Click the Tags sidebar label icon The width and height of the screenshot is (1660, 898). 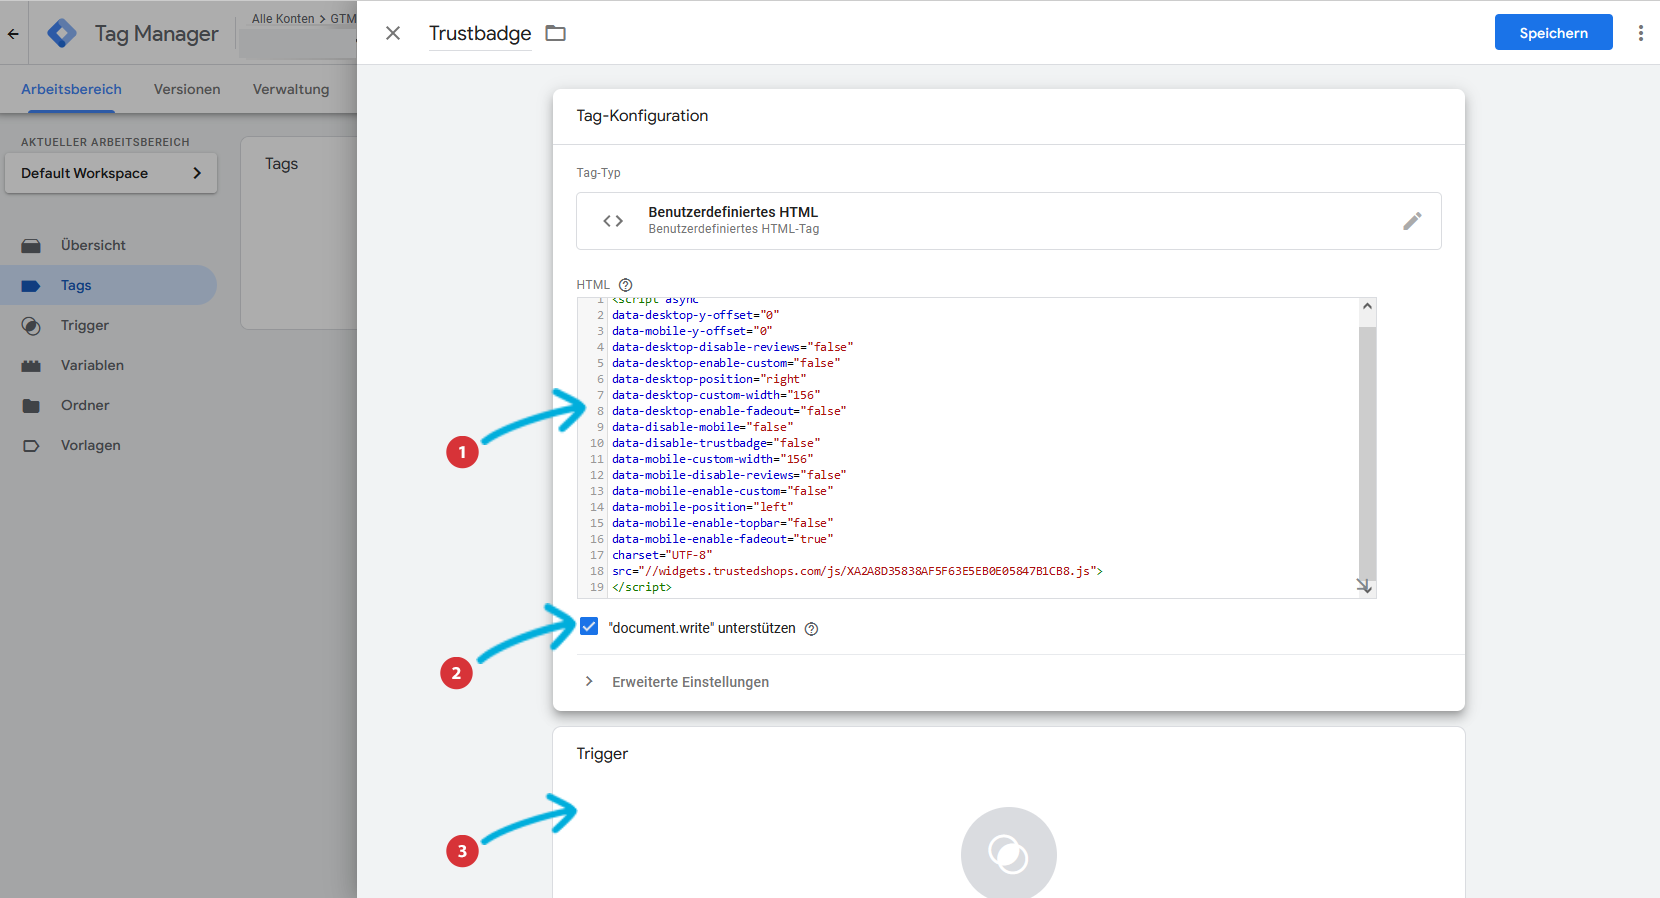[x=31, y=286]
